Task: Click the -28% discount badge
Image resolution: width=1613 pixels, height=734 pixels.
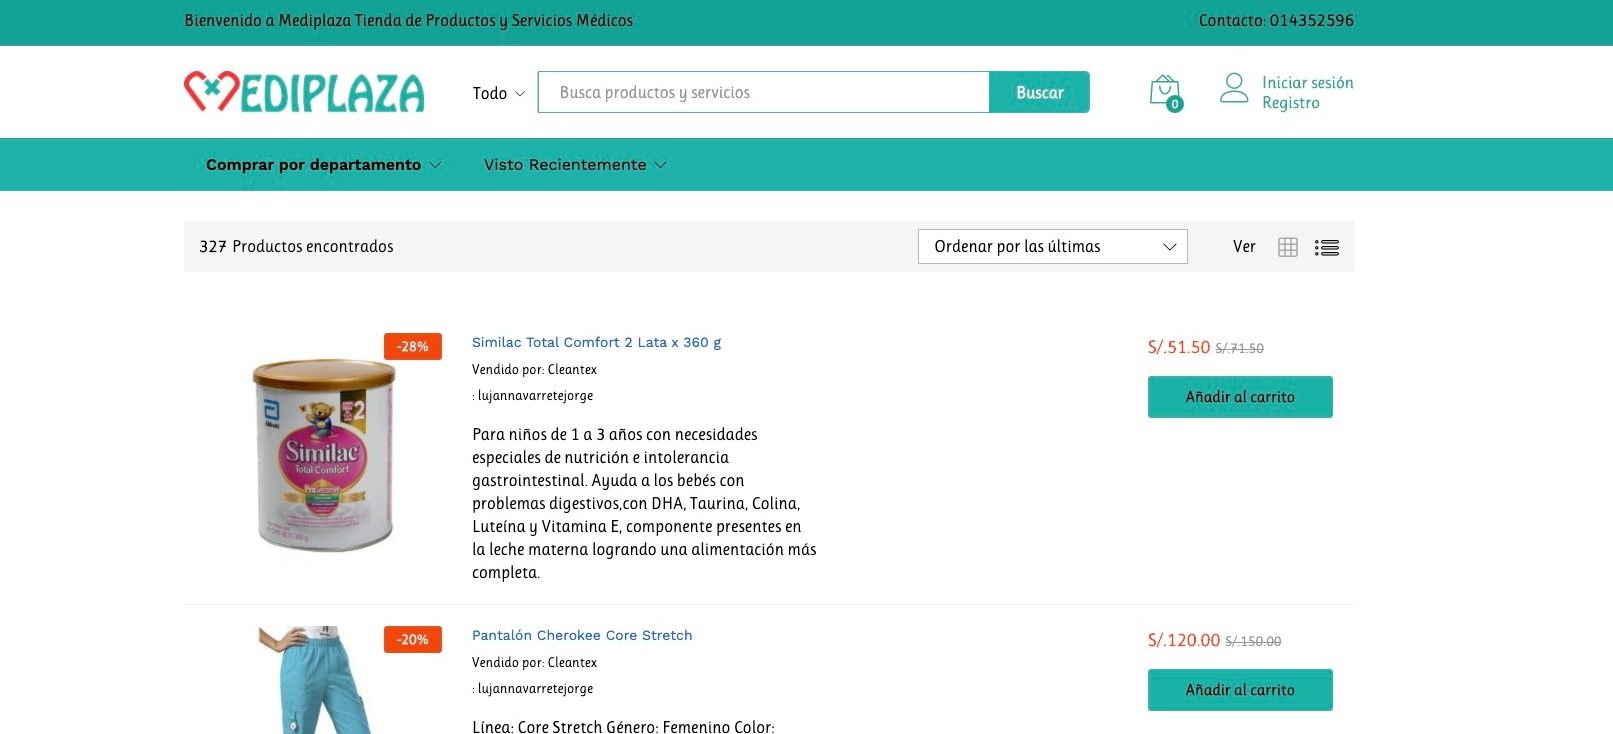Action: (413, 347)
